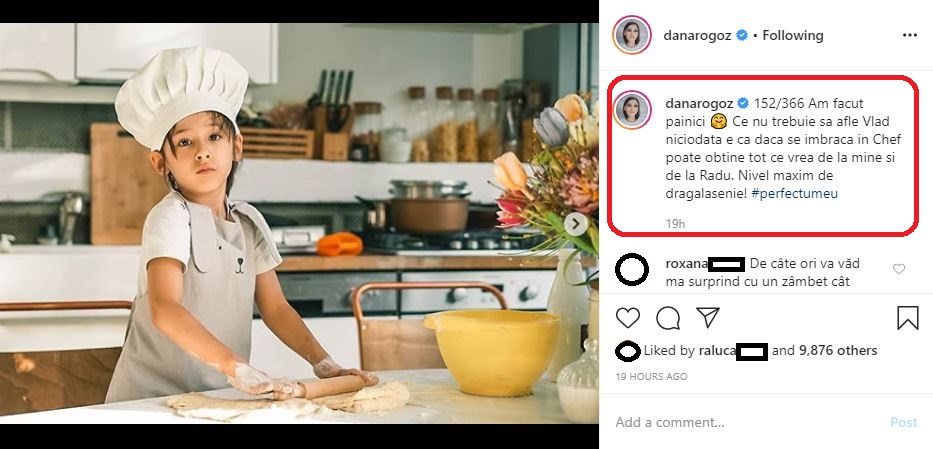This screenshot has height=449, width=933.
Task: Open danarogoz profile picture in header
Action: pos(633,35)
